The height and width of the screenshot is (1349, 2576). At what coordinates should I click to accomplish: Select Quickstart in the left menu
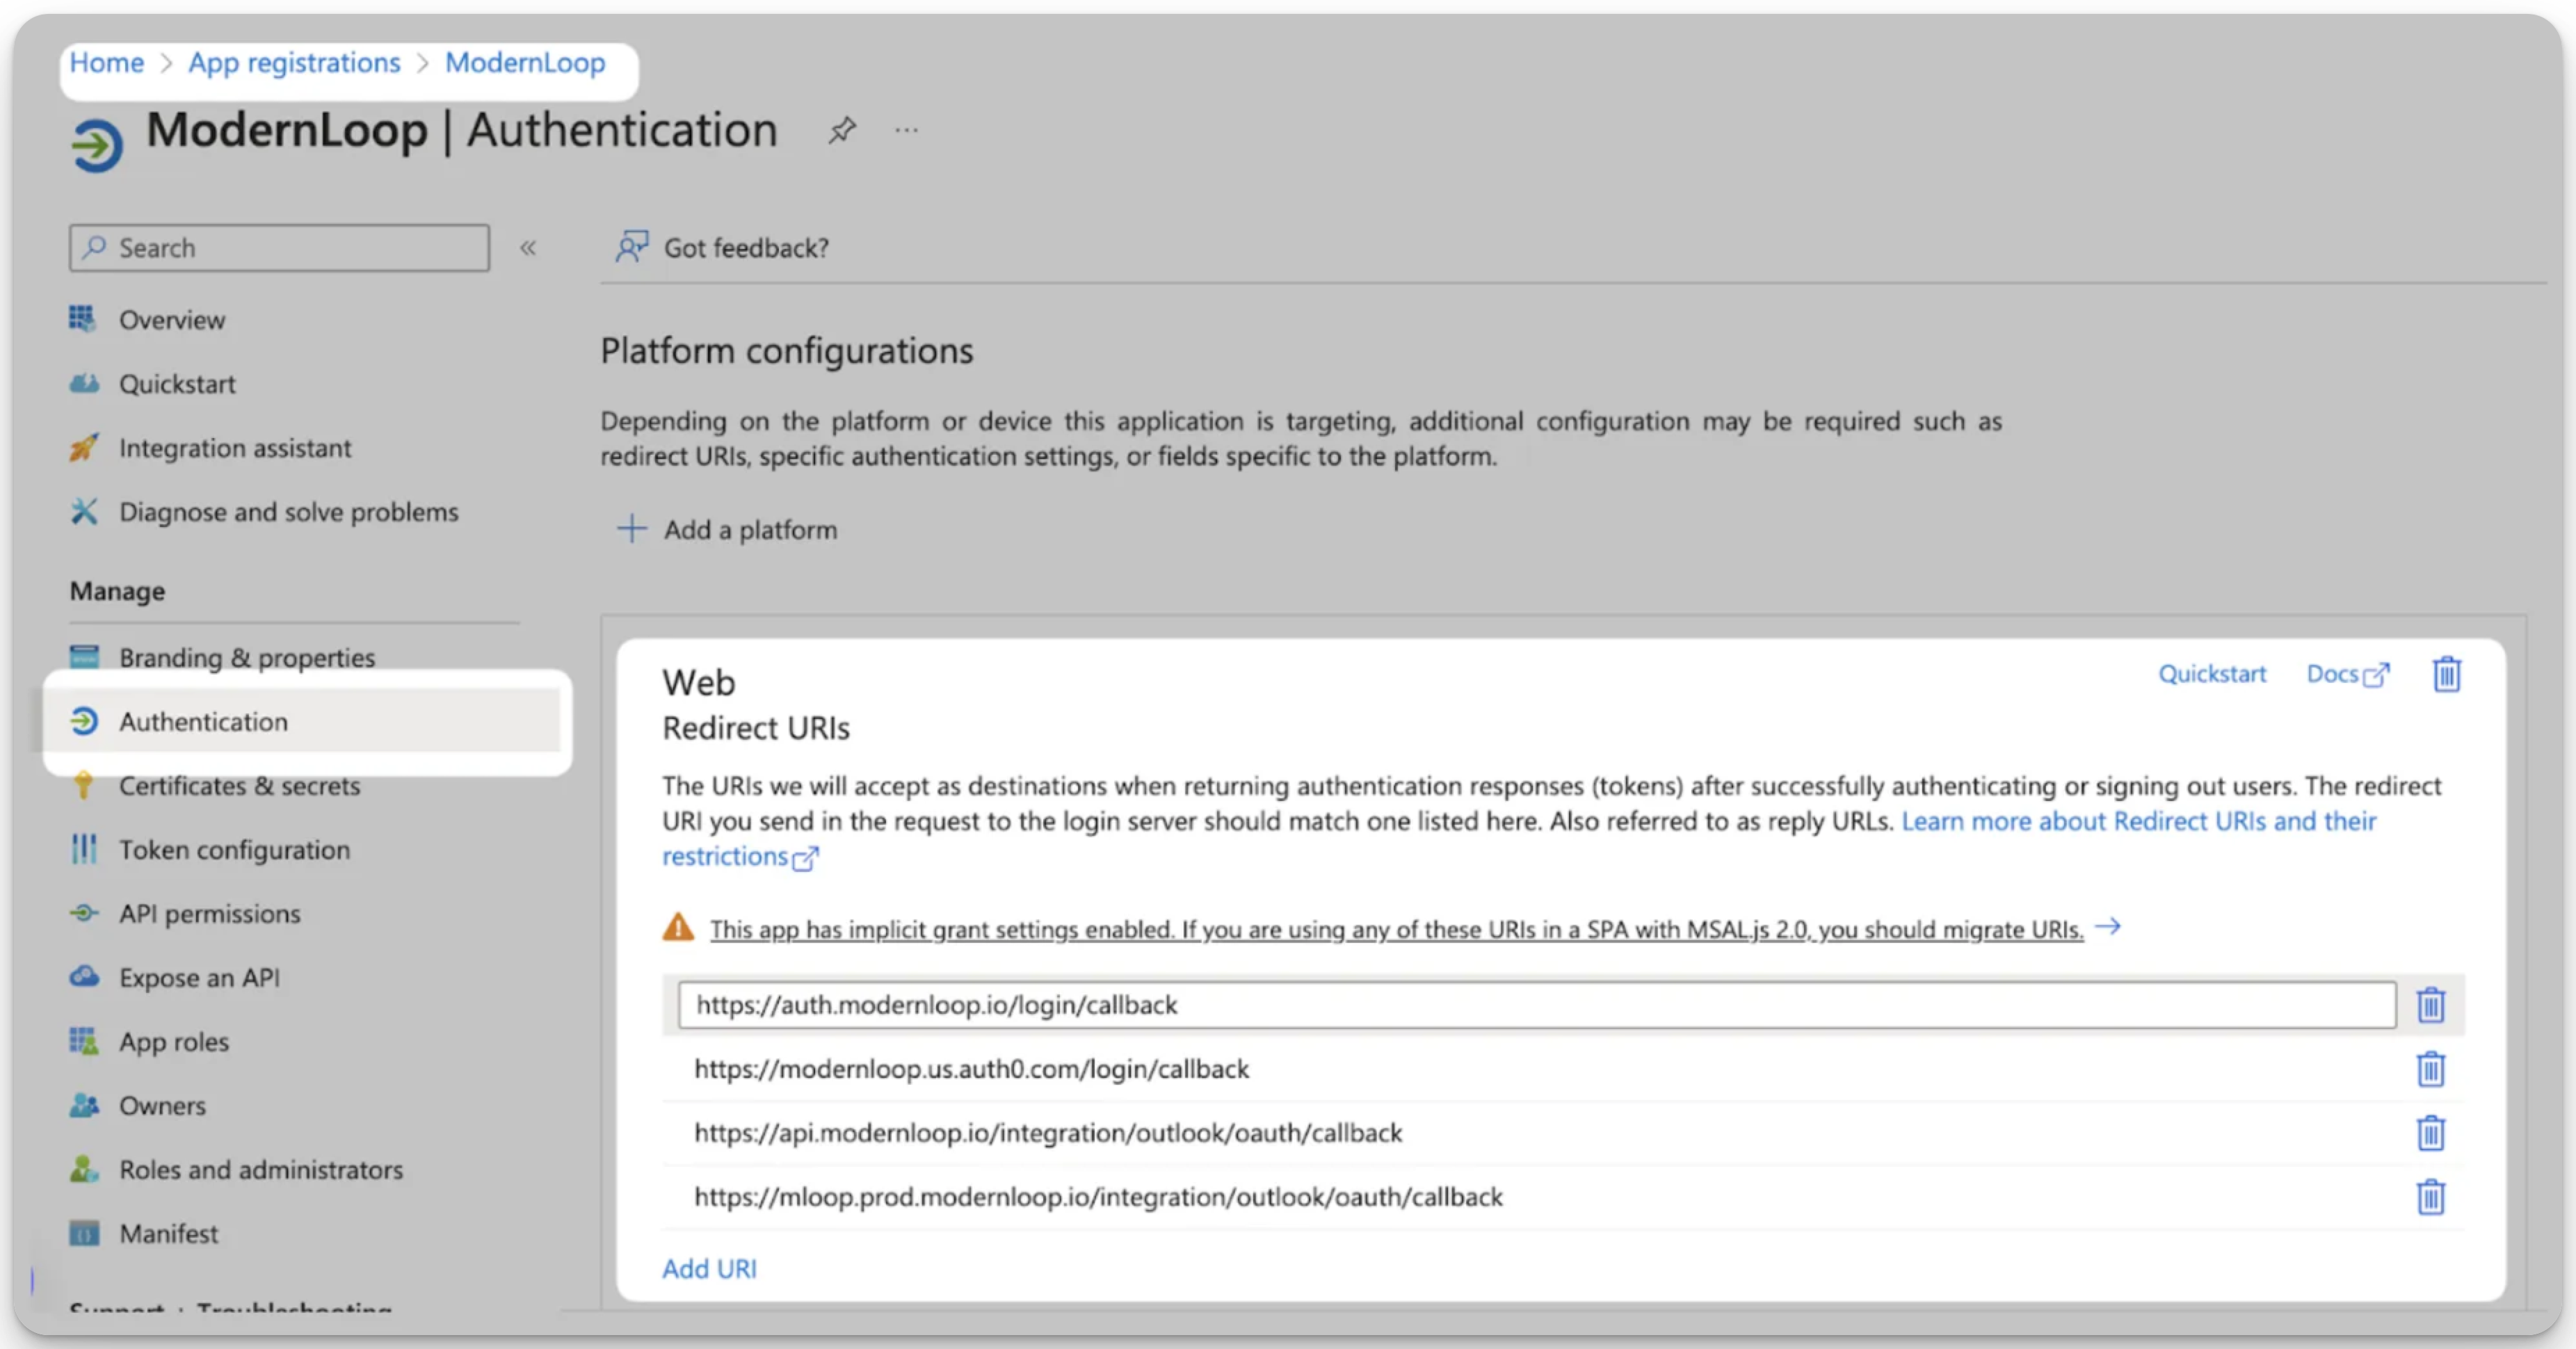177,384
